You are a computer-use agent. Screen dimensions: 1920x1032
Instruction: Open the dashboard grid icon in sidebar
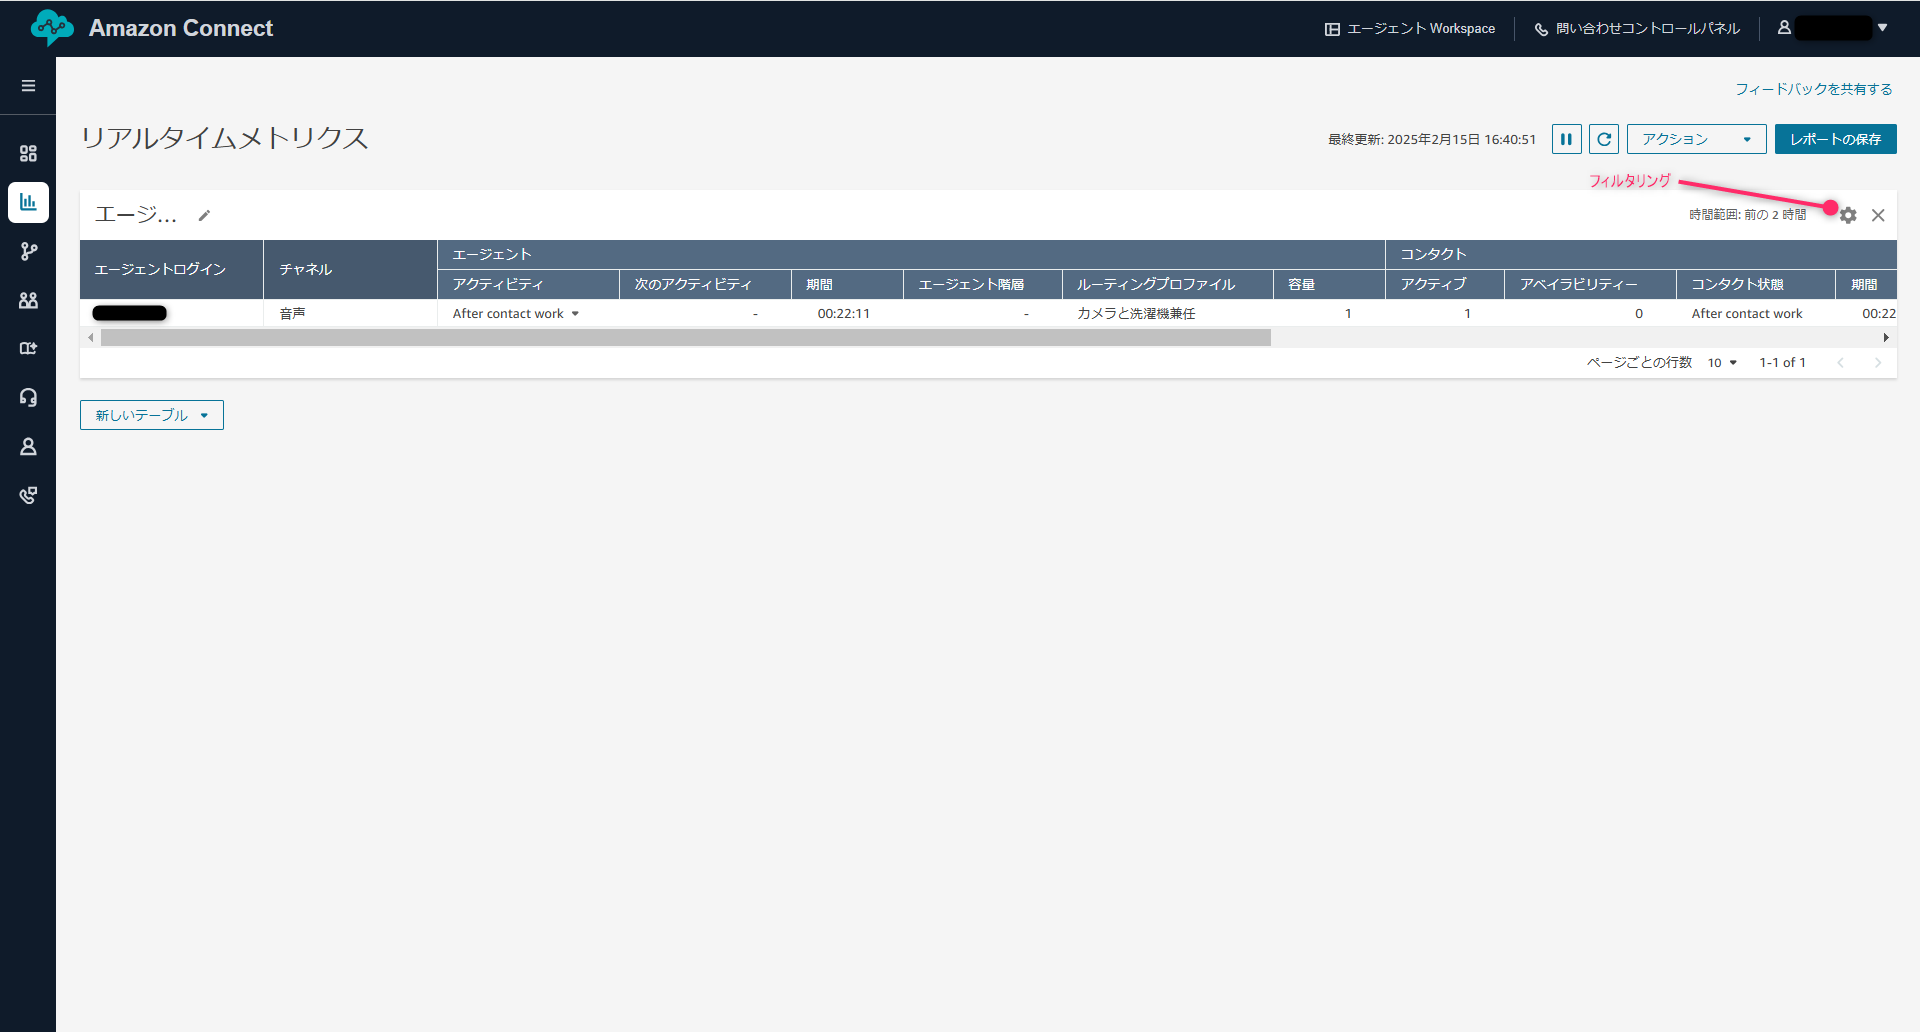[28, 153]
